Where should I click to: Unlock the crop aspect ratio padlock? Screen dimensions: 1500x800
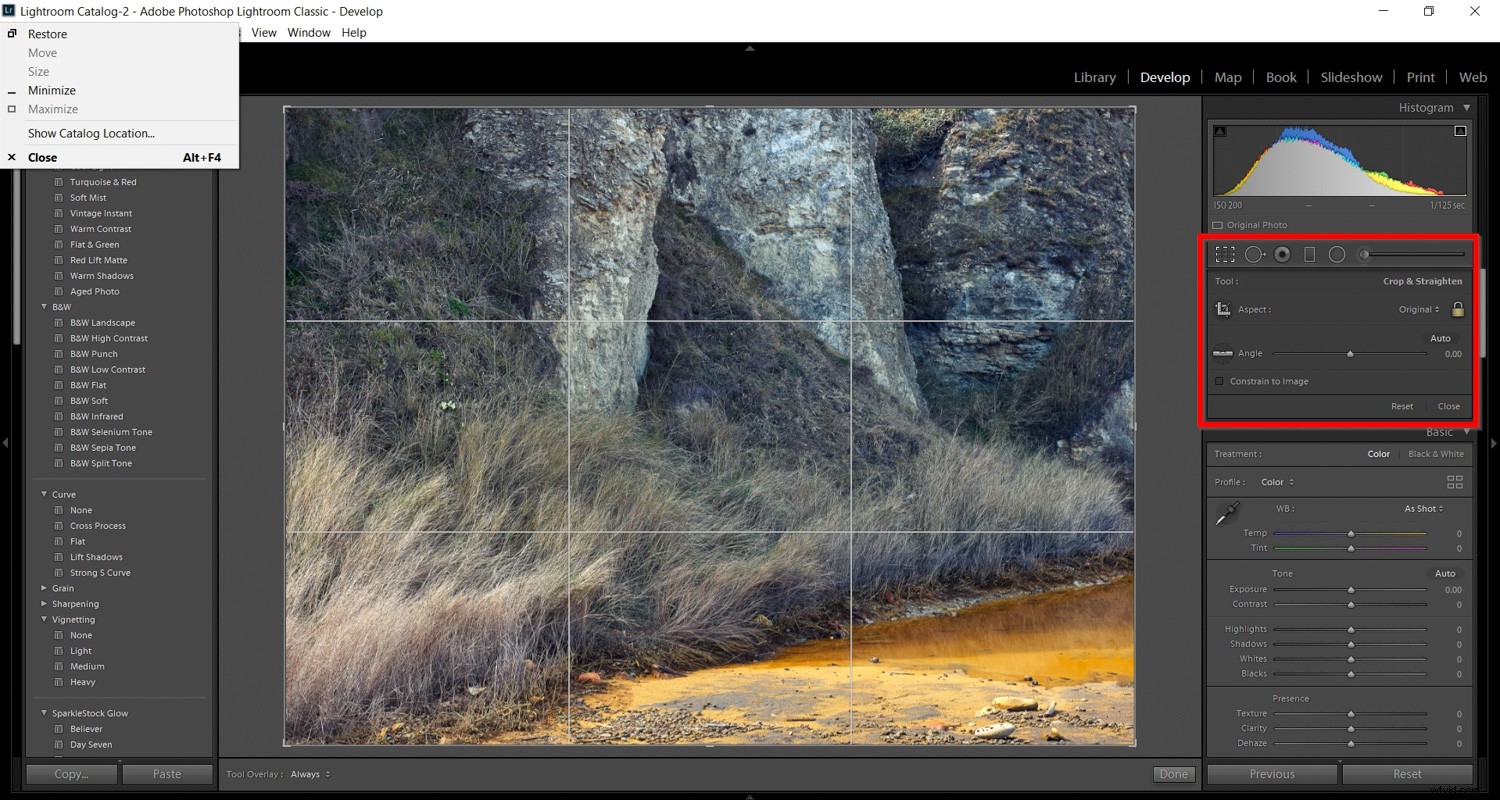1457,309
